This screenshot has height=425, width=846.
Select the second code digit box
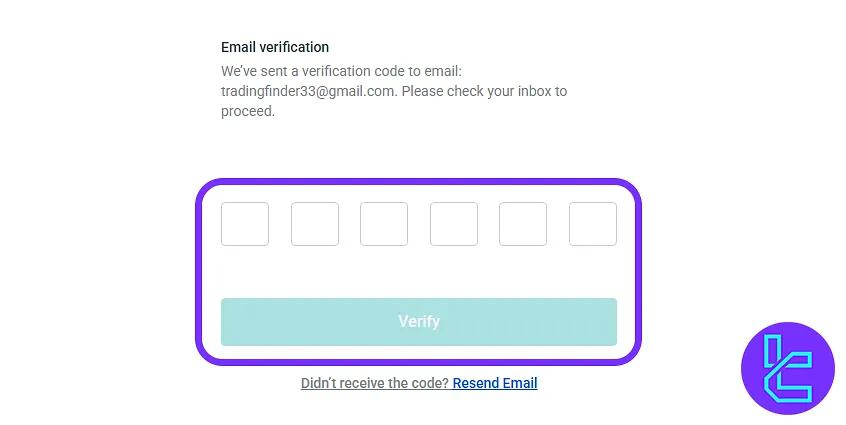tap(315, 224)
